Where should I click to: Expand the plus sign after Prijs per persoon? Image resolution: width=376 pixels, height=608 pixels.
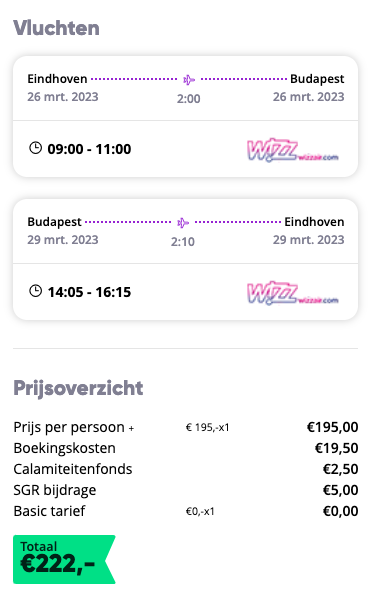131,428
